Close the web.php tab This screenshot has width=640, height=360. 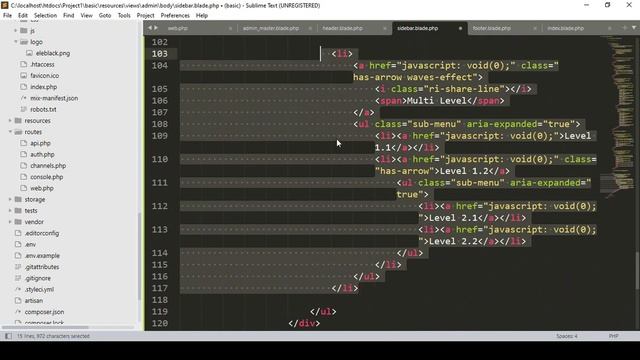pos(230,28)
